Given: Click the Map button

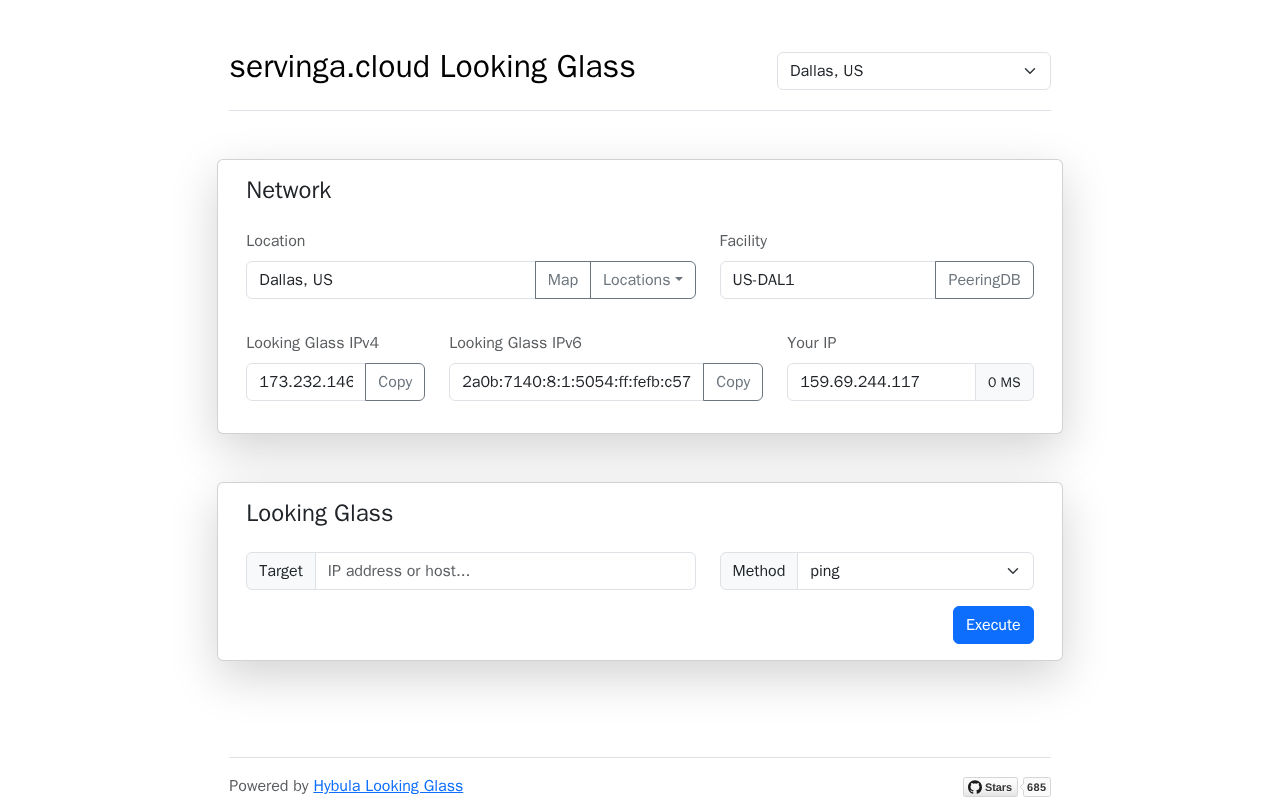Looking at the screenshot, I should pos(563,280).
